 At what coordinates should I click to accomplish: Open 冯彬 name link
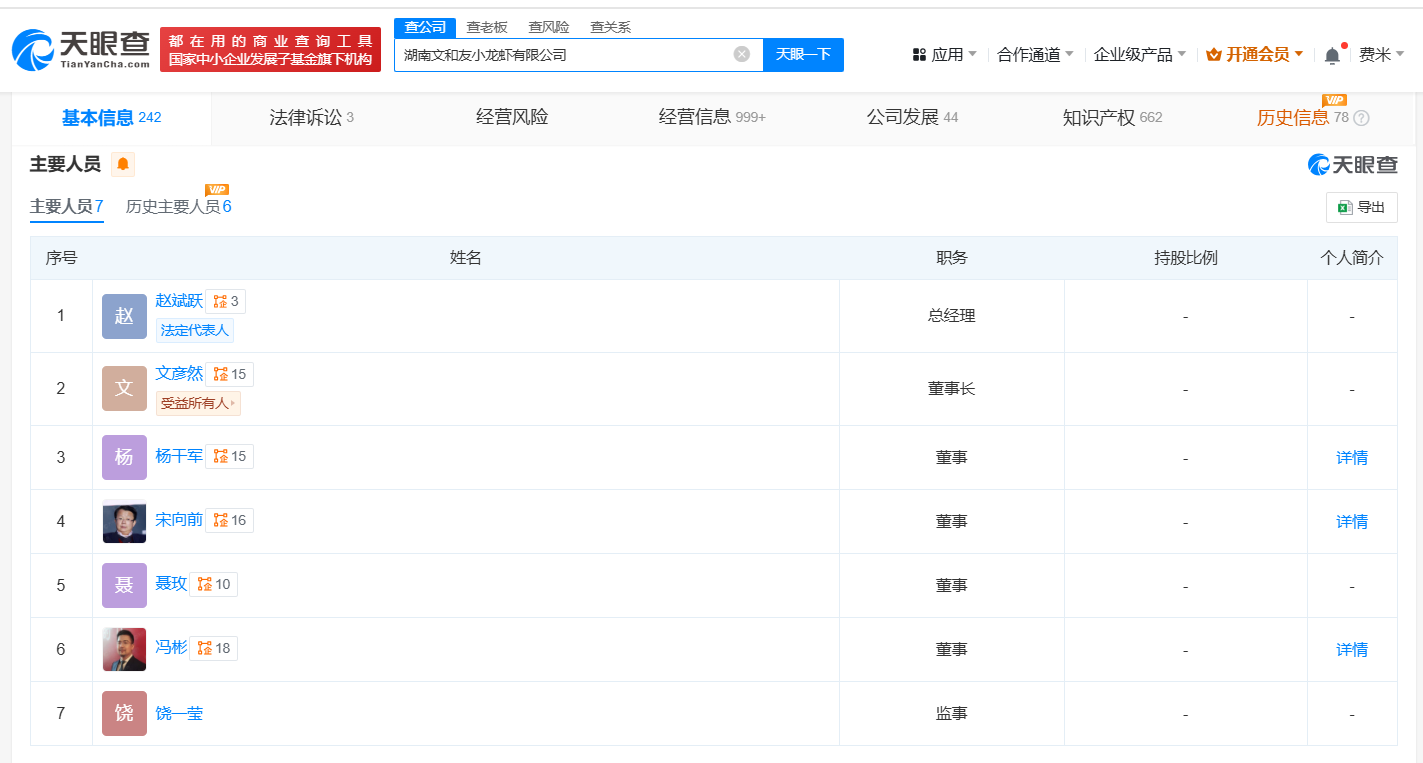(171, 648)
